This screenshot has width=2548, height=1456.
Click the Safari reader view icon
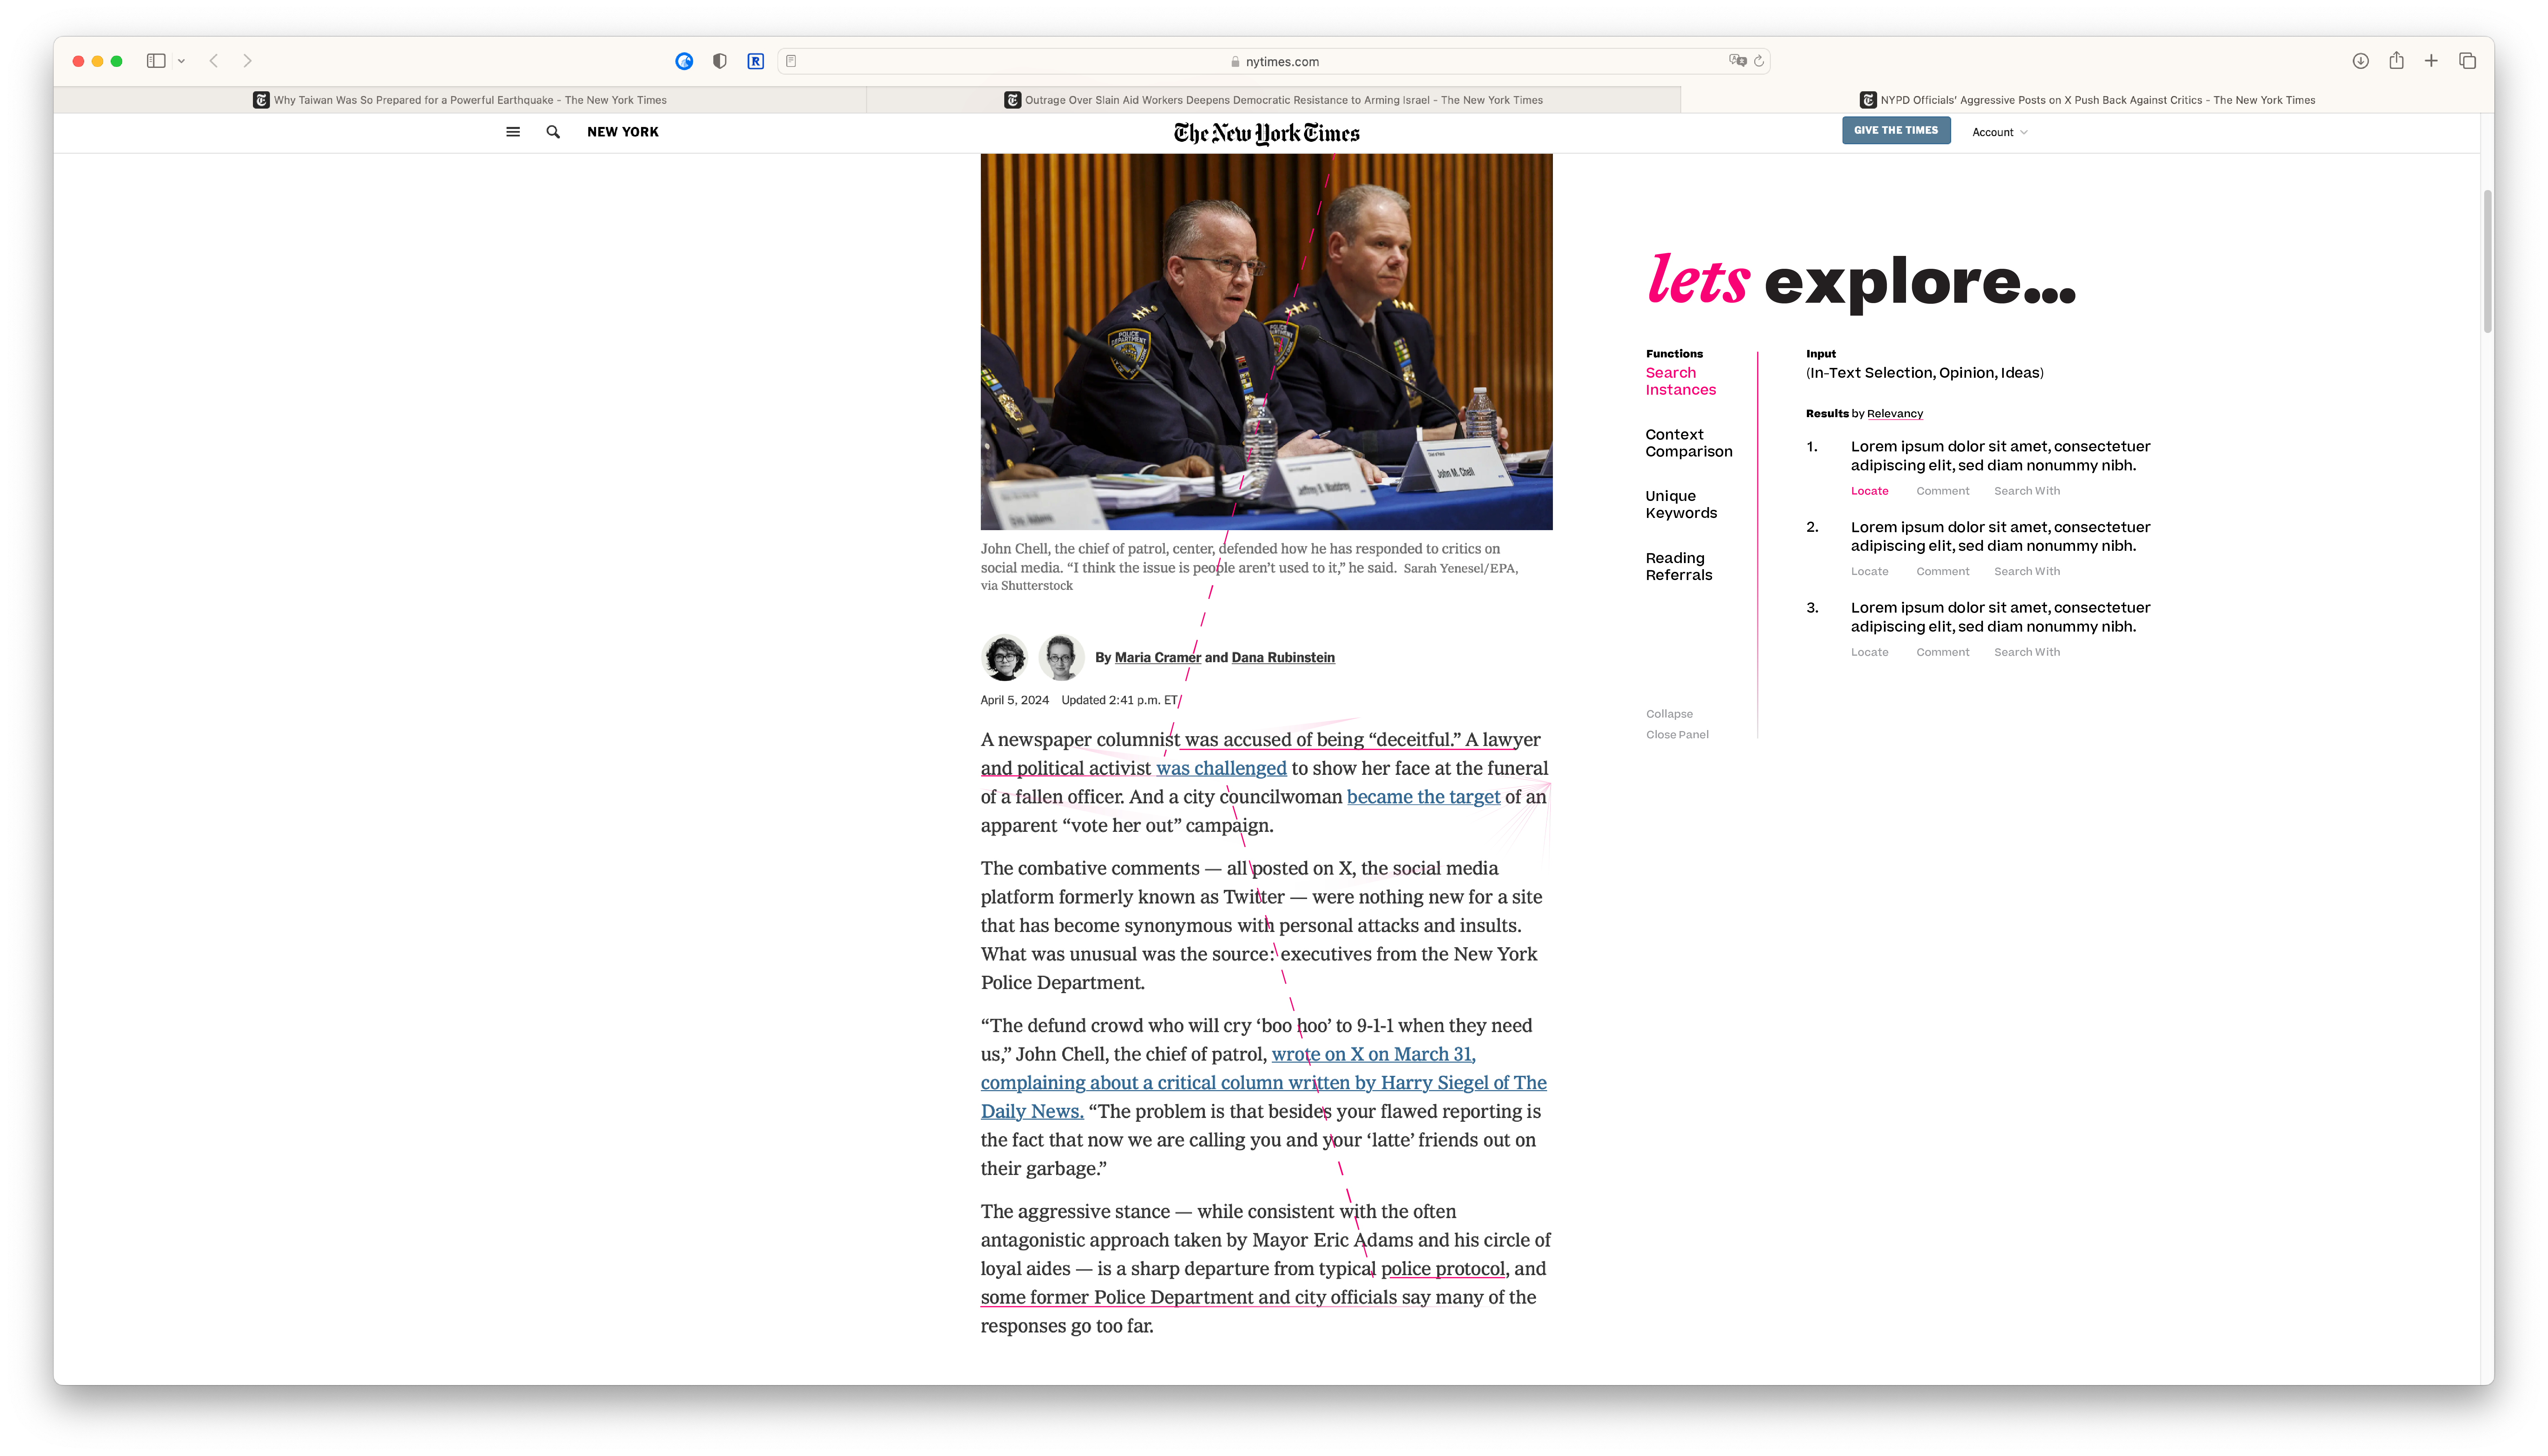click(x=791, y=61)
